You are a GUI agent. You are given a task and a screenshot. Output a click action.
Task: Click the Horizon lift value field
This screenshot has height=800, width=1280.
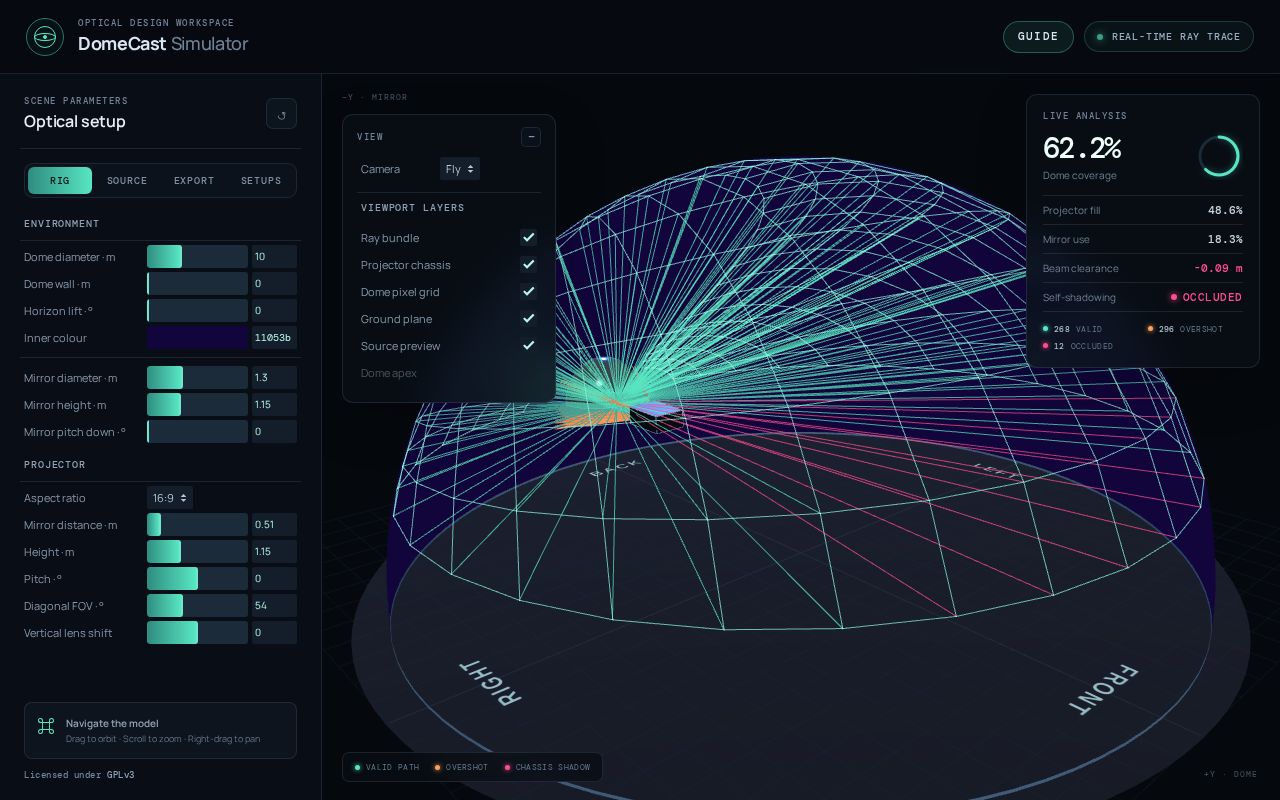click(274, 311)
